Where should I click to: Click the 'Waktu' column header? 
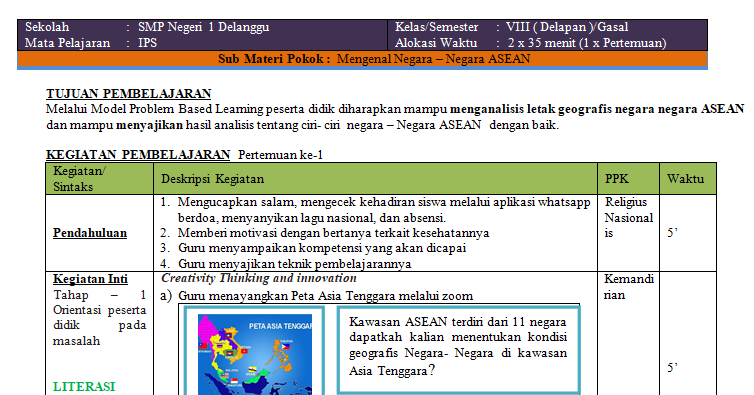685,178
